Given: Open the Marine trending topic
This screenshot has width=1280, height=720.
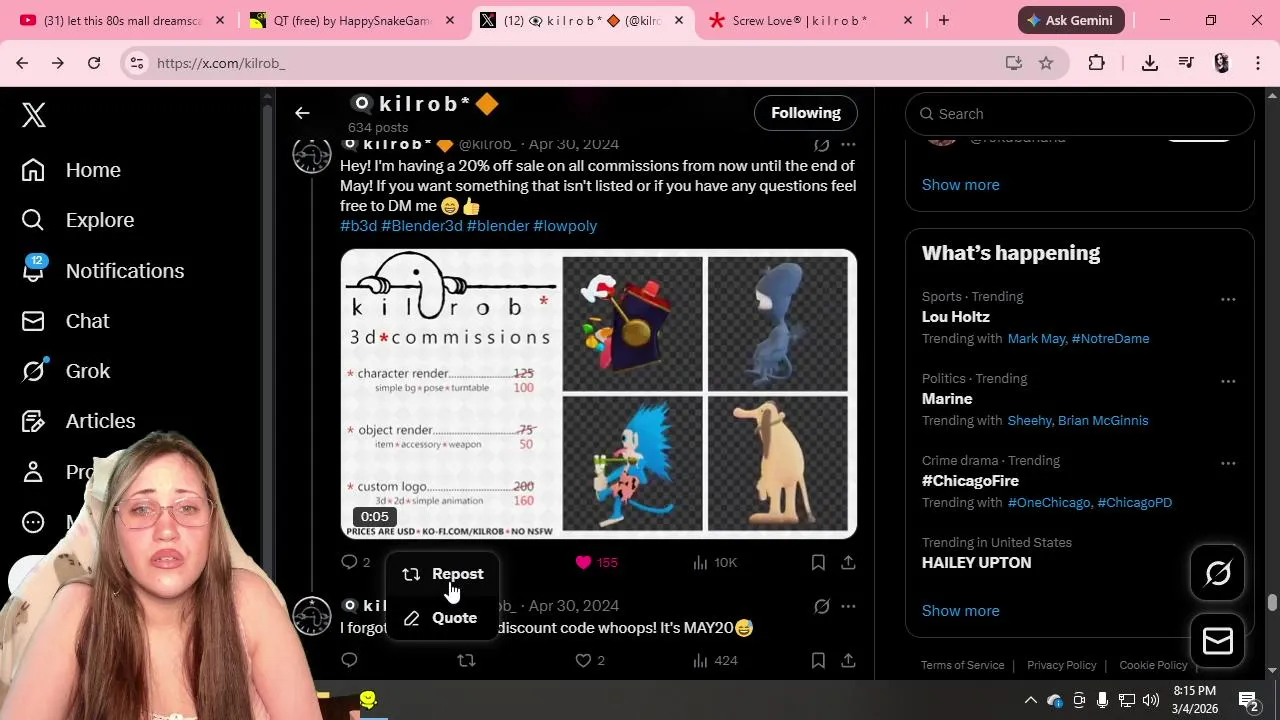Looking at the screenshot, I should coord(947,399).
